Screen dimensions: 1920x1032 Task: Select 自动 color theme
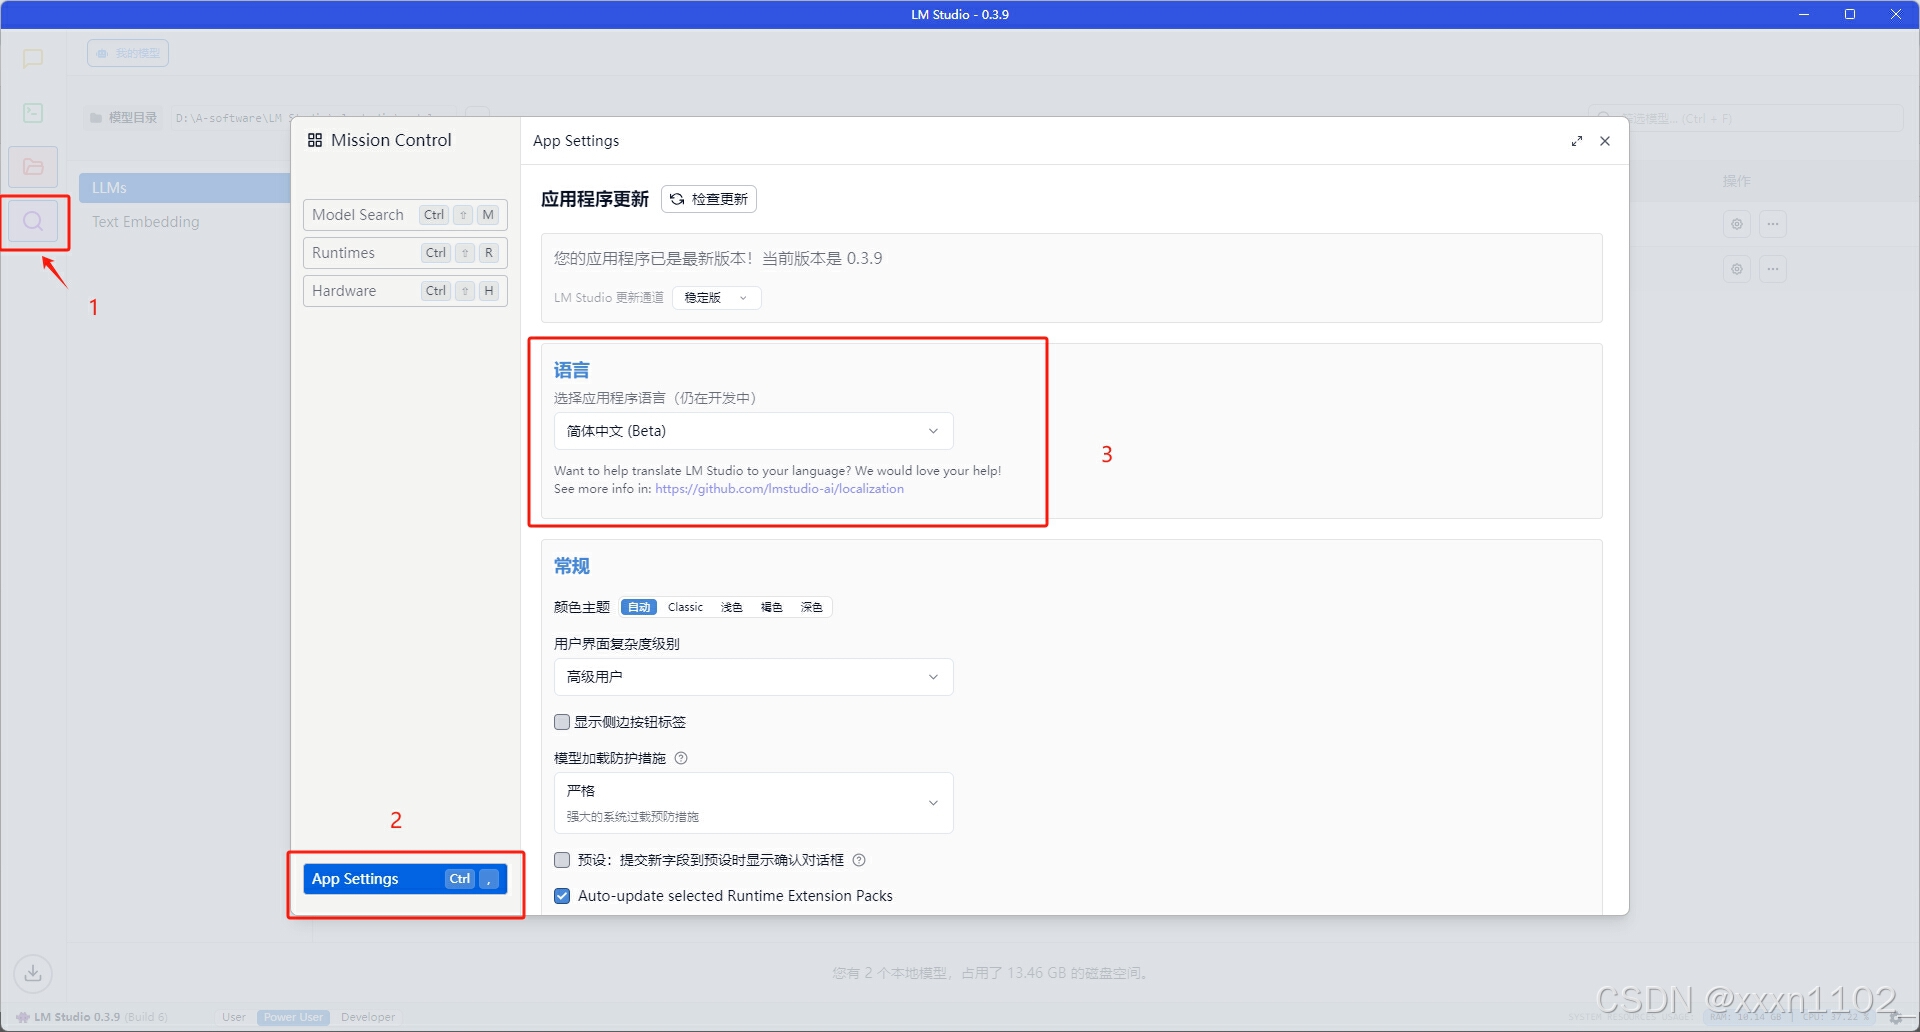639,607
